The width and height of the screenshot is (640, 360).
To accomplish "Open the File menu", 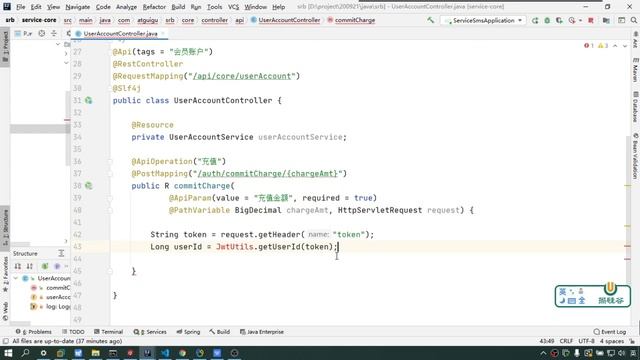I will click(20, 7).
